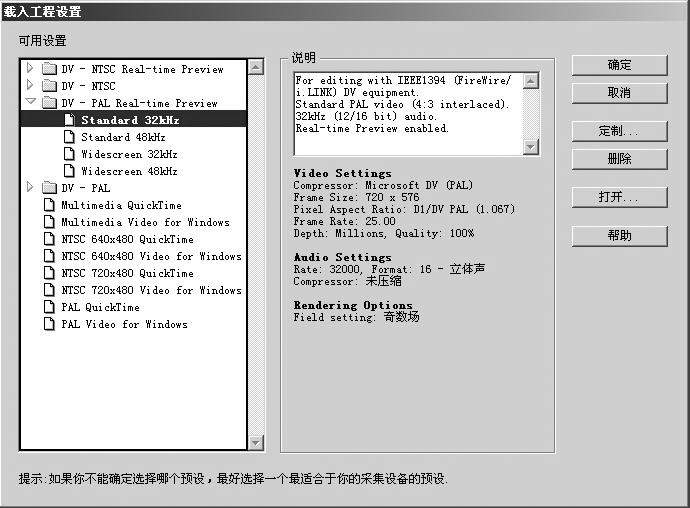Open 帮助 via its button
The height and width of the screenshot is (508, 690).
[x=620, y=236]
